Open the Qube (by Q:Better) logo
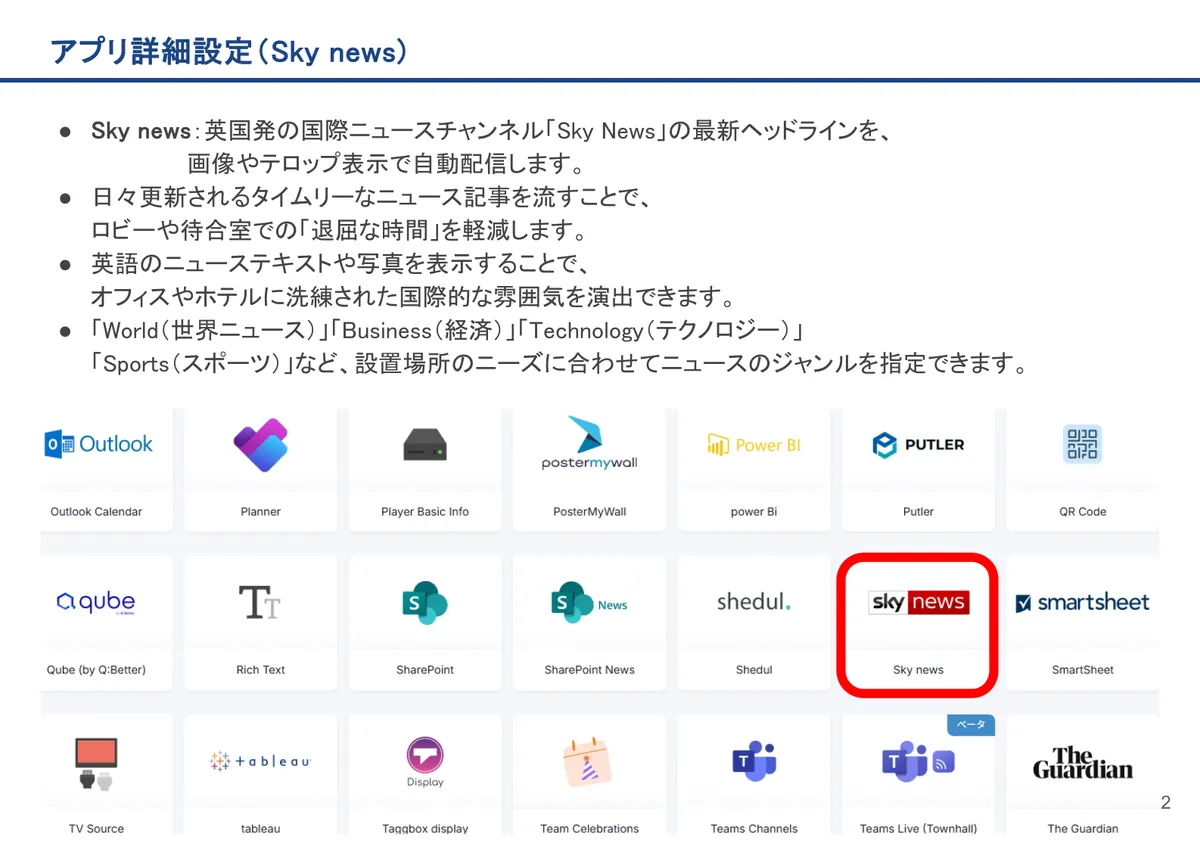1200x849 pixels. click(96, 602)
